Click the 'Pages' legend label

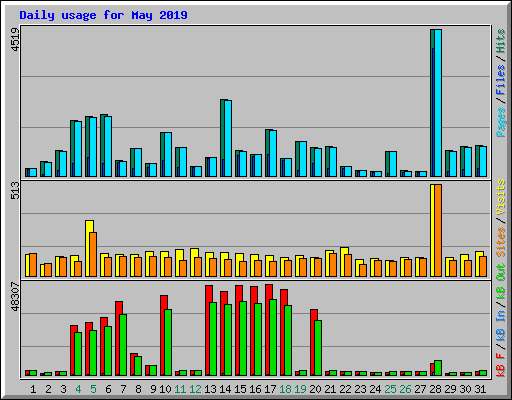pos(501,122)
